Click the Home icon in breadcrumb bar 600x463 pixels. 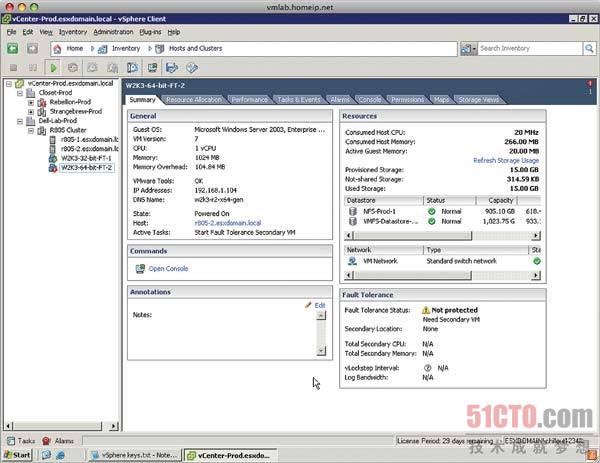click(57, 49)
